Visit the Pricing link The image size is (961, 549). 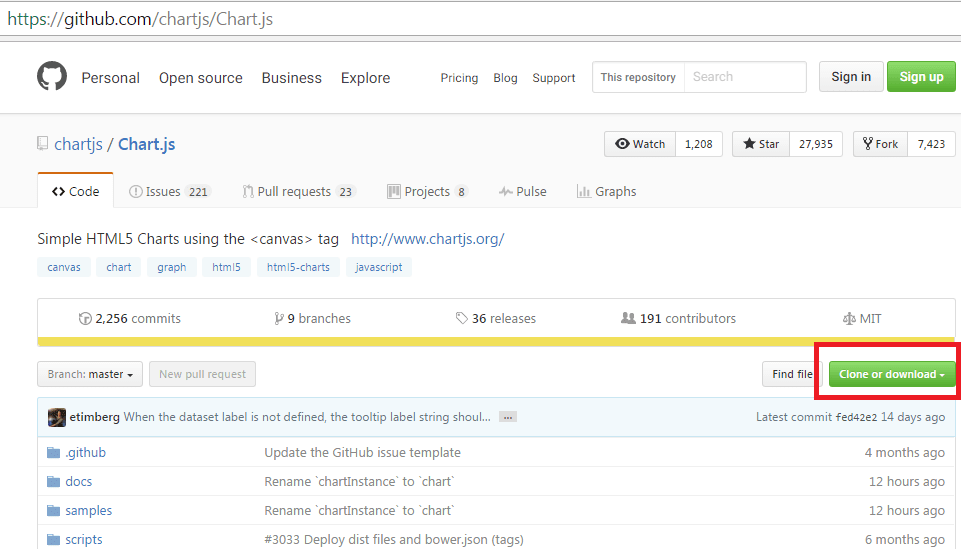[x=459, y=78]
